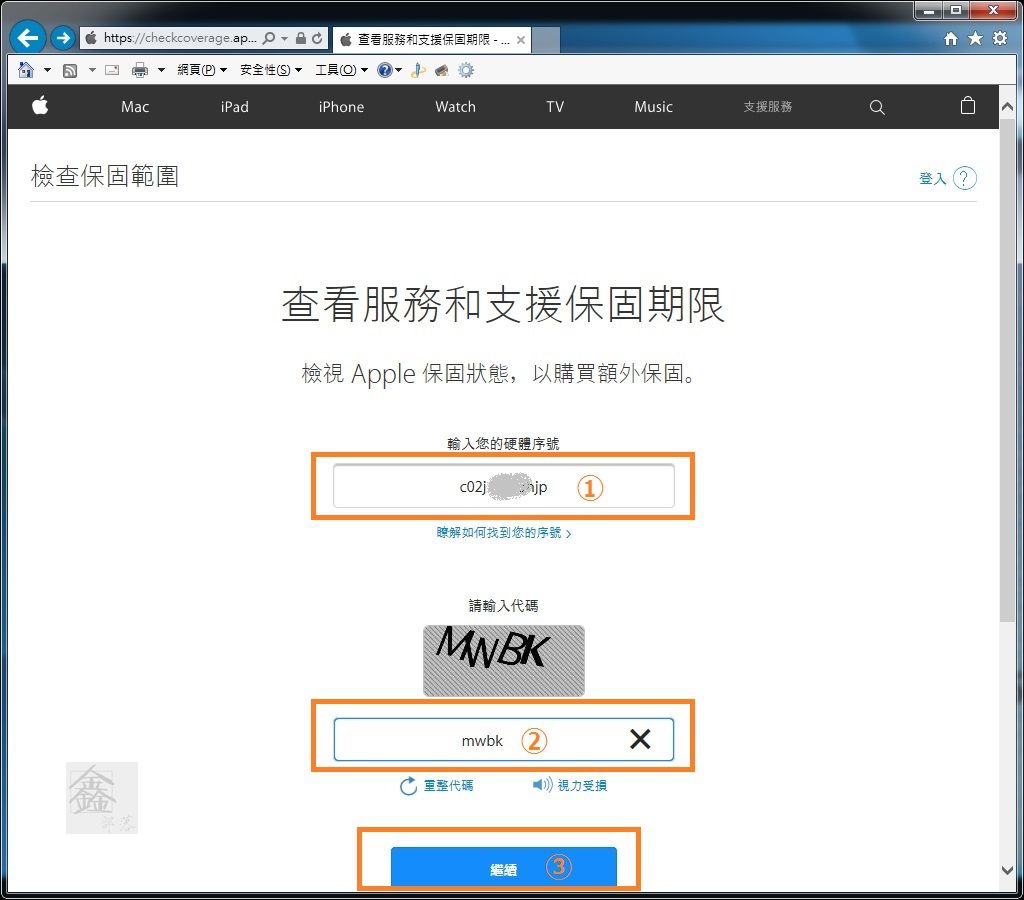Open the 支援服務 navigation item
1024x900 pixels.
pos(767,106)
